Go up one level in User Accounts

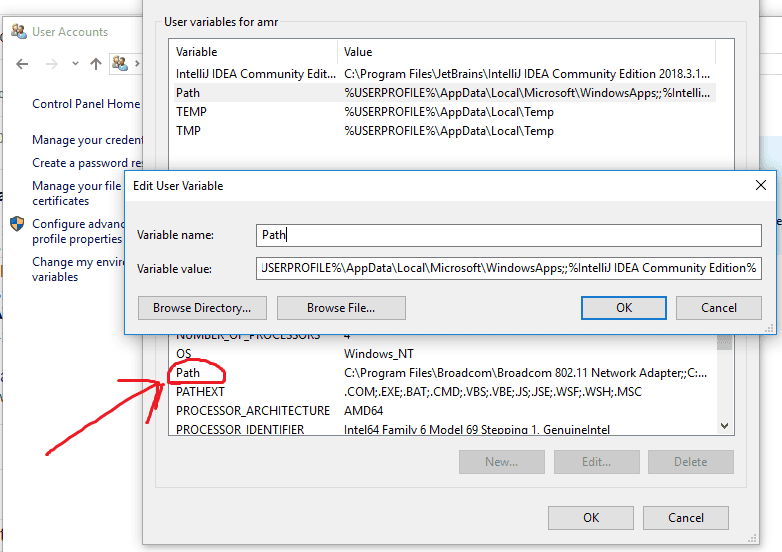coord(96,64)
